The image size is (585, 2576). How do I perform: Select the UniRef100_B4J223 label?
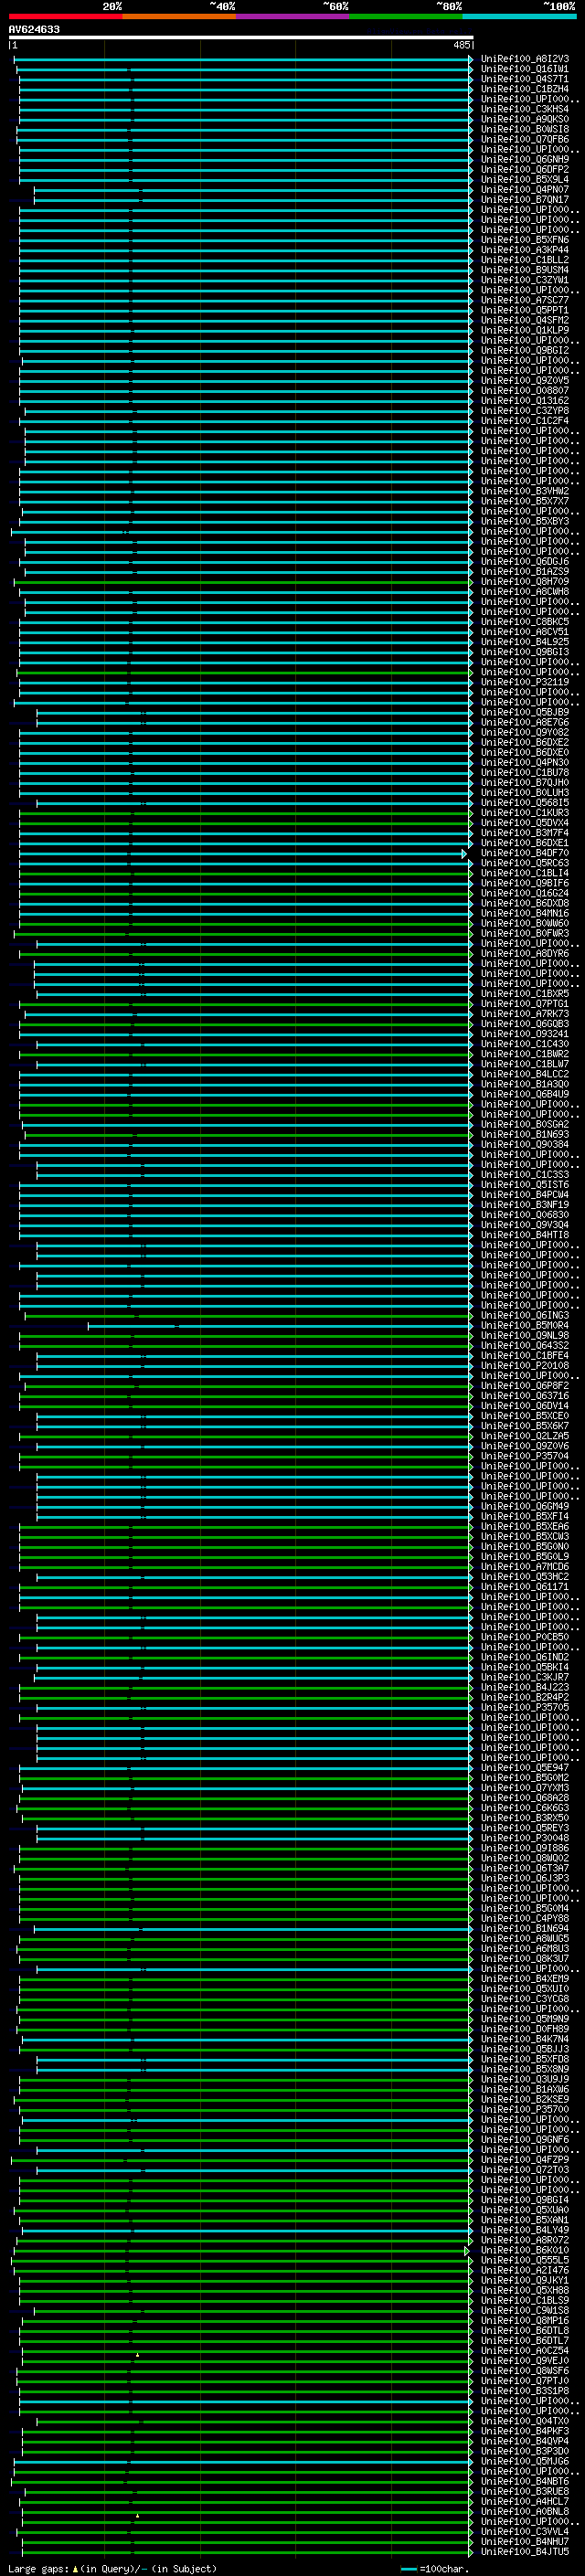tap(525, 1687)
